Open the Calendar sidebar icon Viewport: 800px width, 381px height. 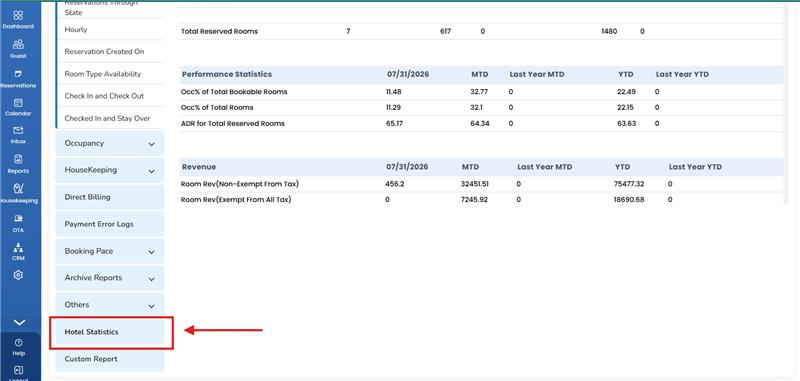point(18,103)
